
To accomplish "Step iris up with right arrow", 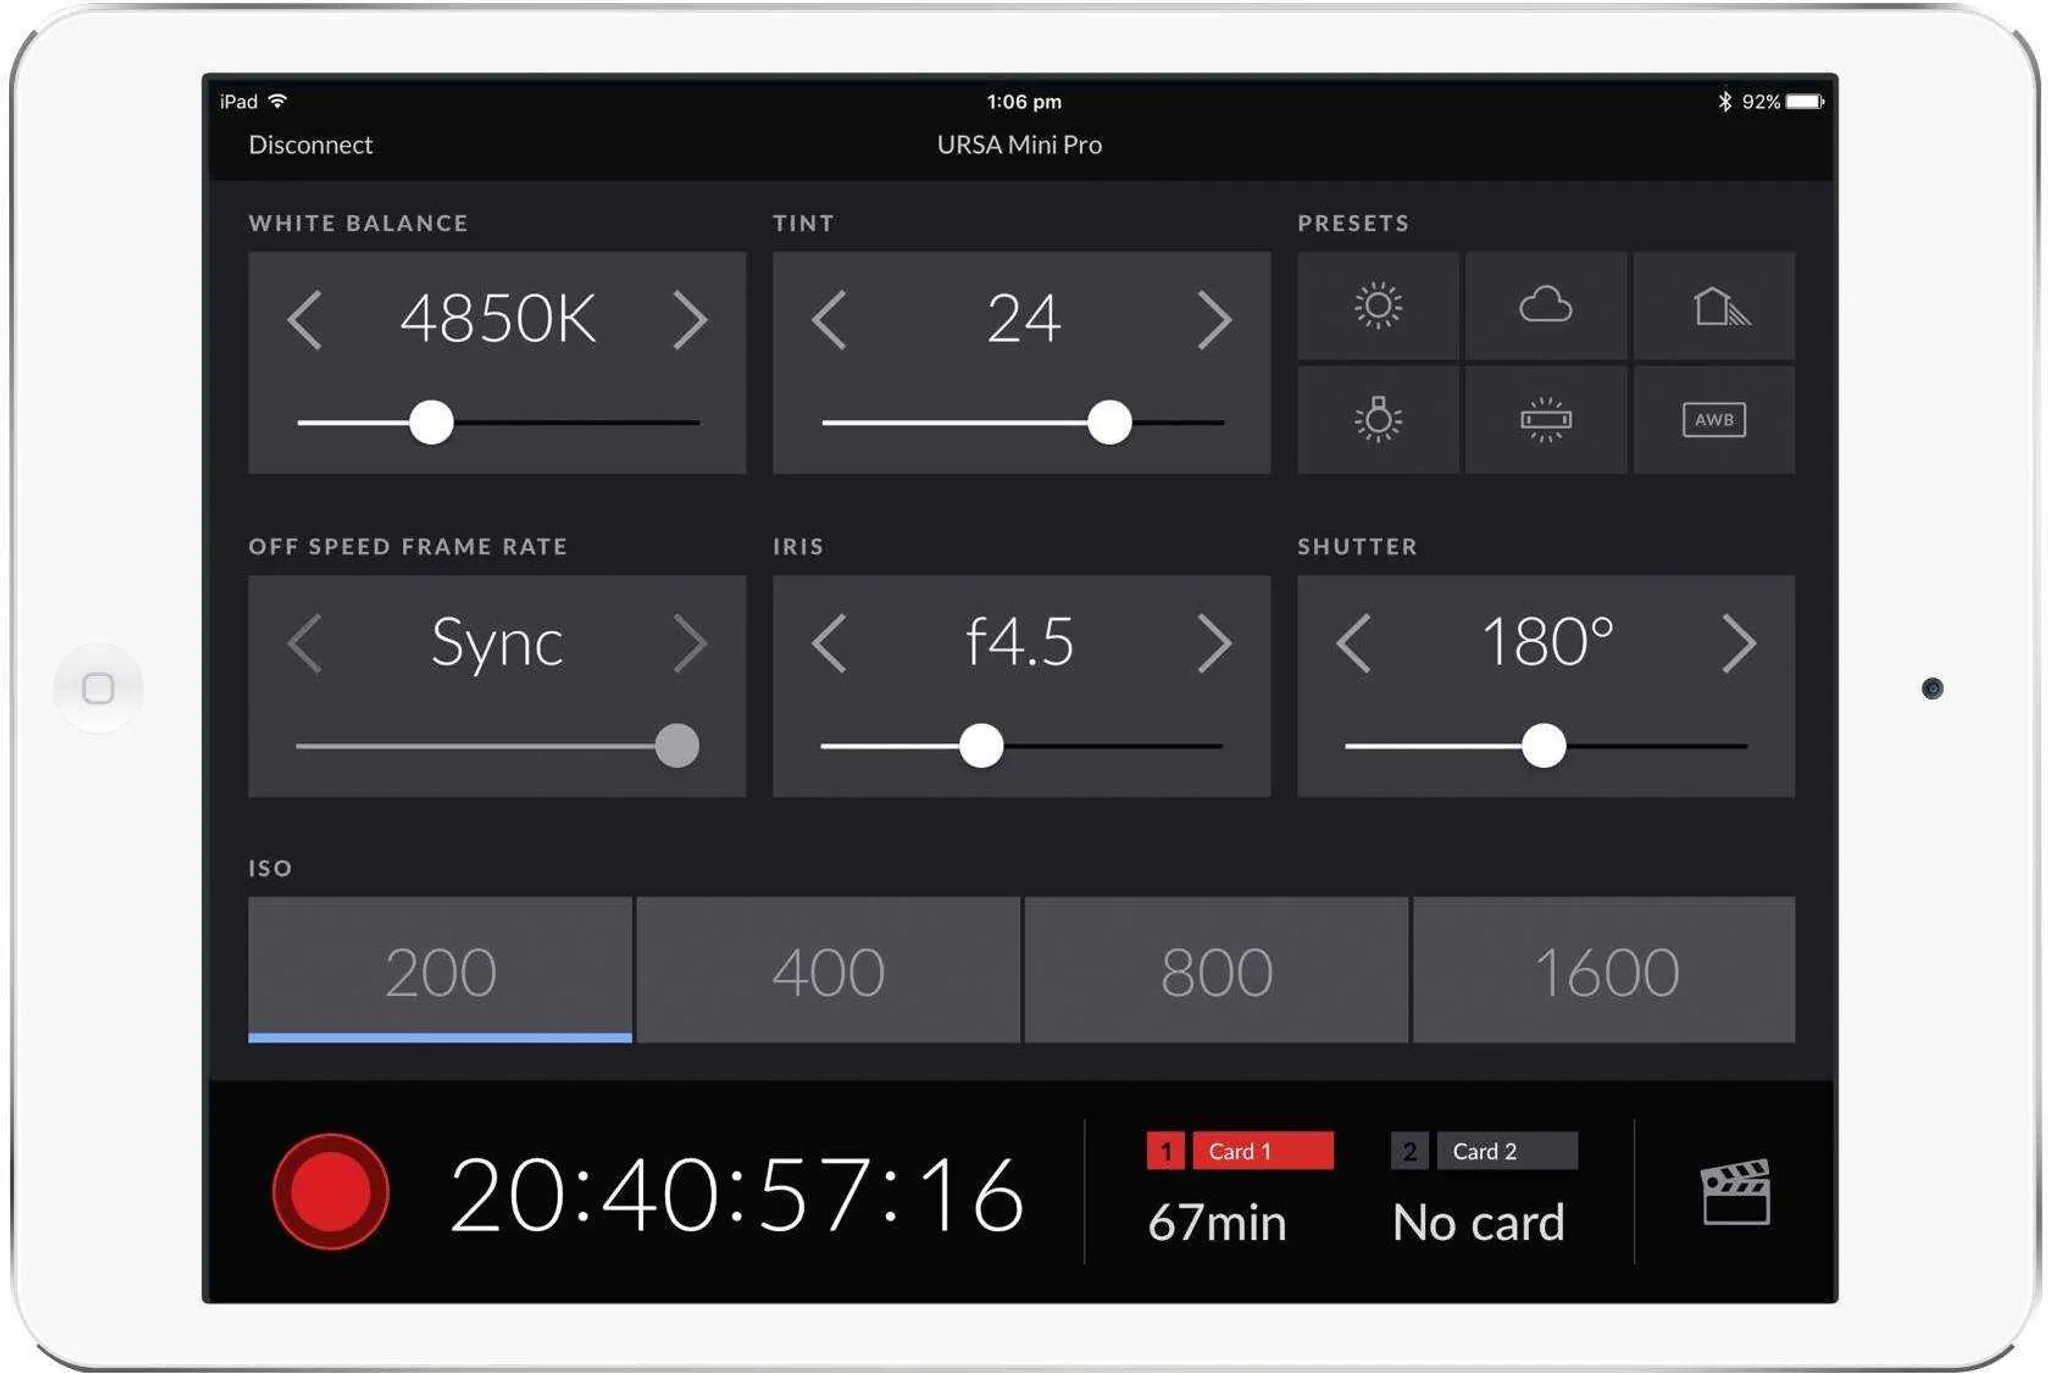I will click(x=1214, y=643).
